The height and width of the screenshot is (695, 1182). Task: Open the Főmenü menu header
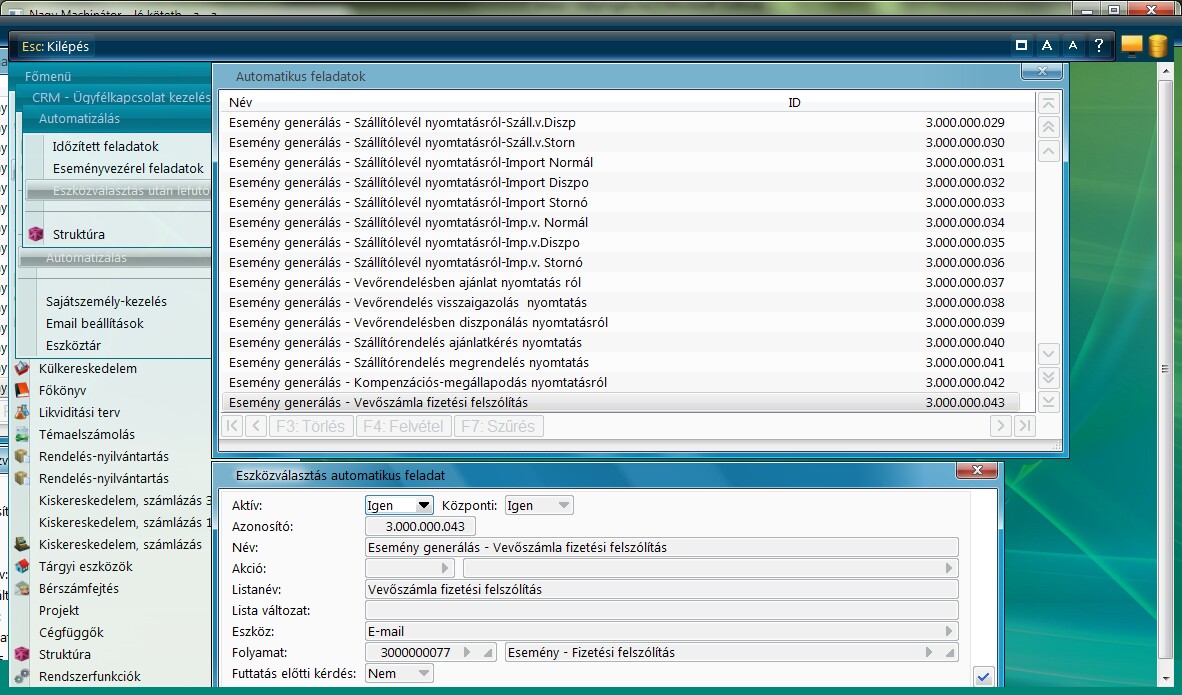click(48, 76)
